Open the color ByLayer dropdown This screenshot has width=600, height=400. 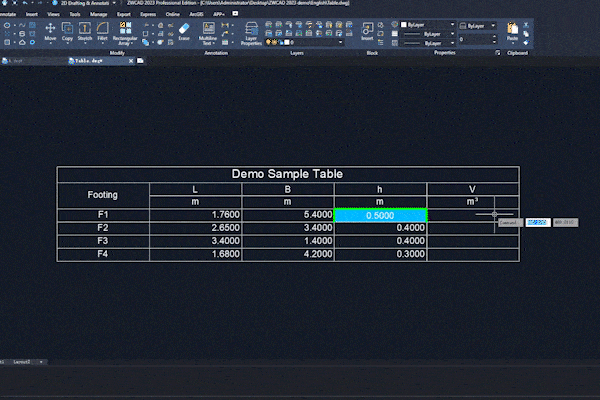(x=452, y=25)
